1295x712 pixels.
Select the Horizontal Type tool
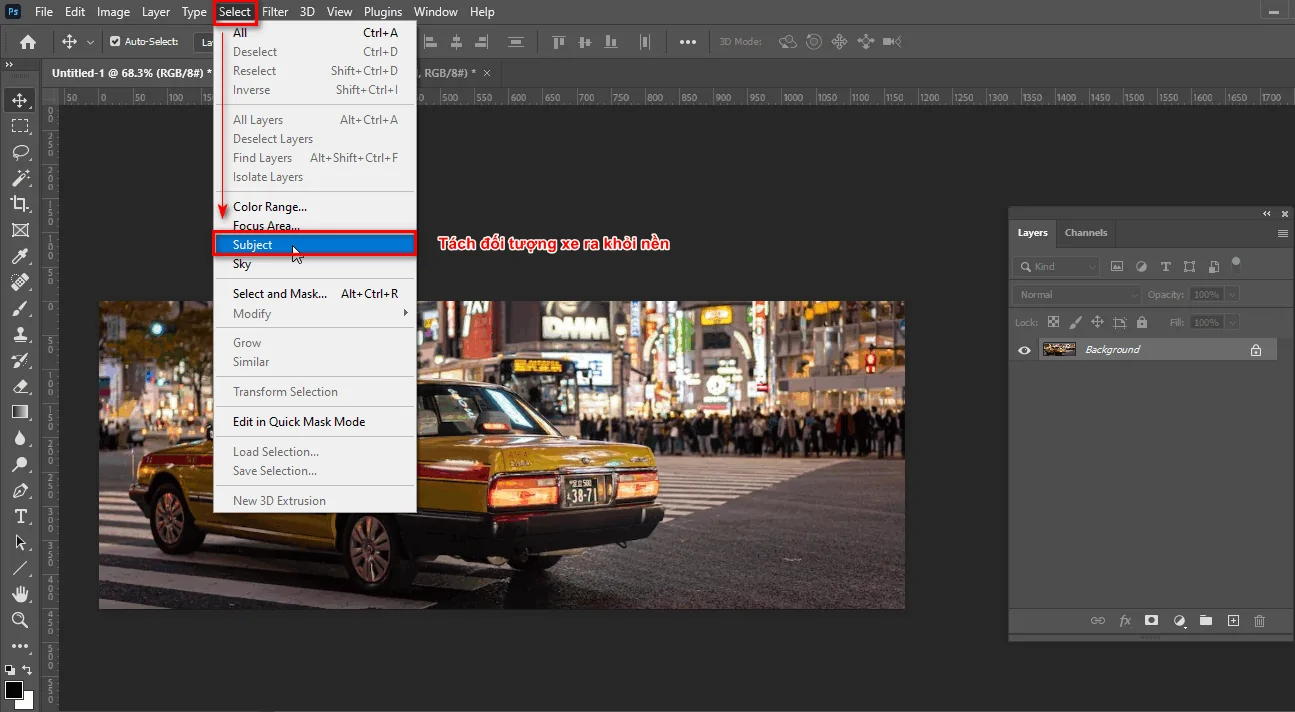tap(22, 517)
